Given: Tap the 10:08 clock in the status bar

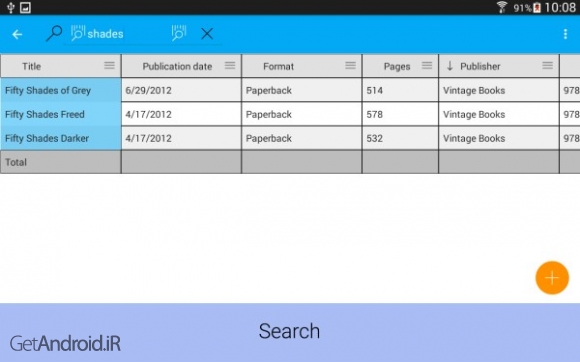Looking at the screenshot, I should 560,7.
